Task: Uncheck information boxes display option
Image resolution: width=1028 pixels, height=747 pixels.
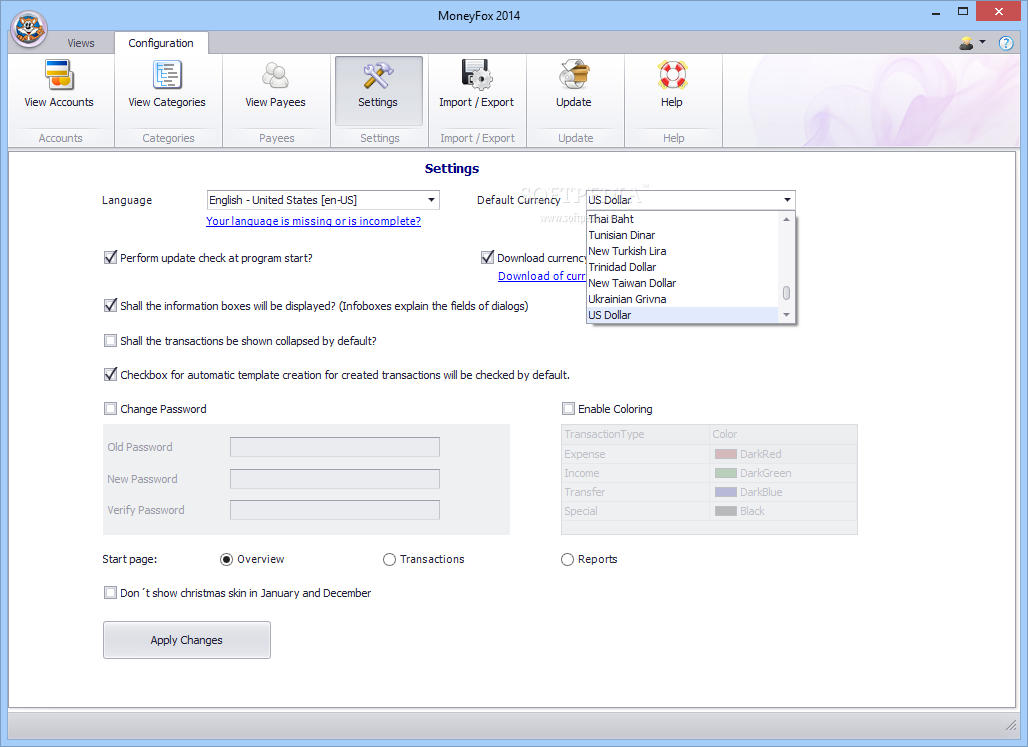Action: (111, 306)
